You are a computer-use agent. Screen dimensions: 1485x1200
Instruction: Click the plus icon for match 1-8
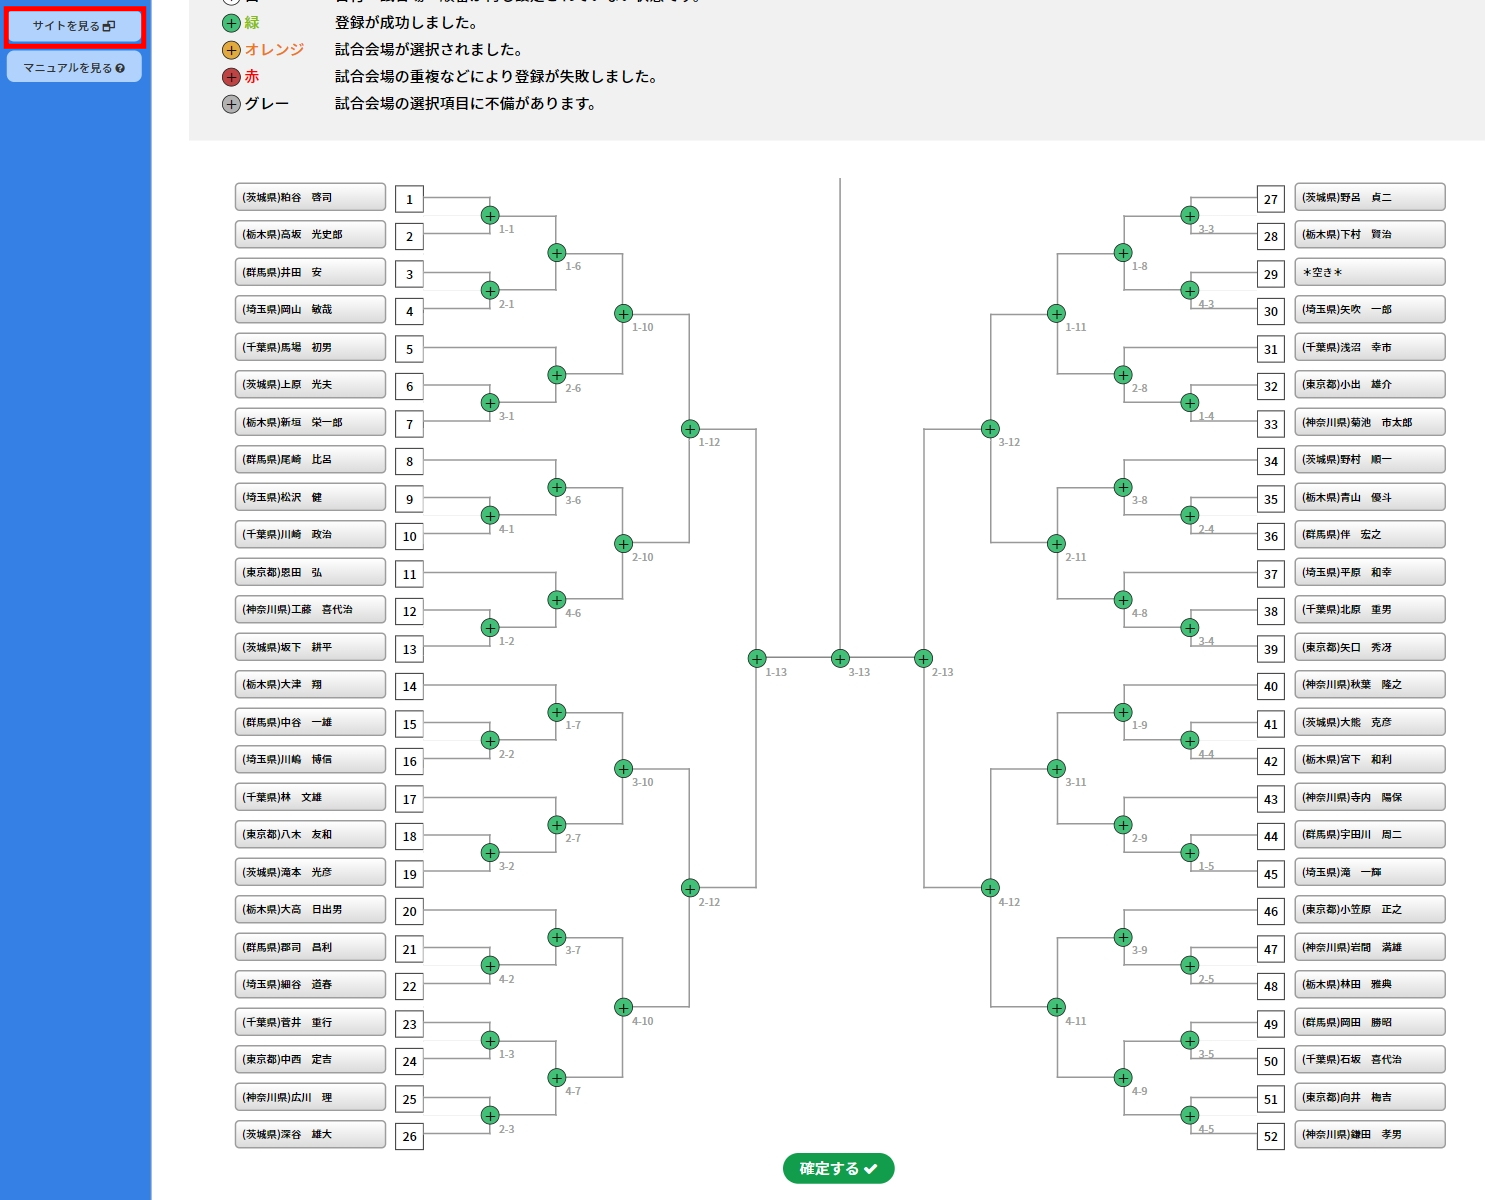pyautogui.click(x=1123, y=253)
